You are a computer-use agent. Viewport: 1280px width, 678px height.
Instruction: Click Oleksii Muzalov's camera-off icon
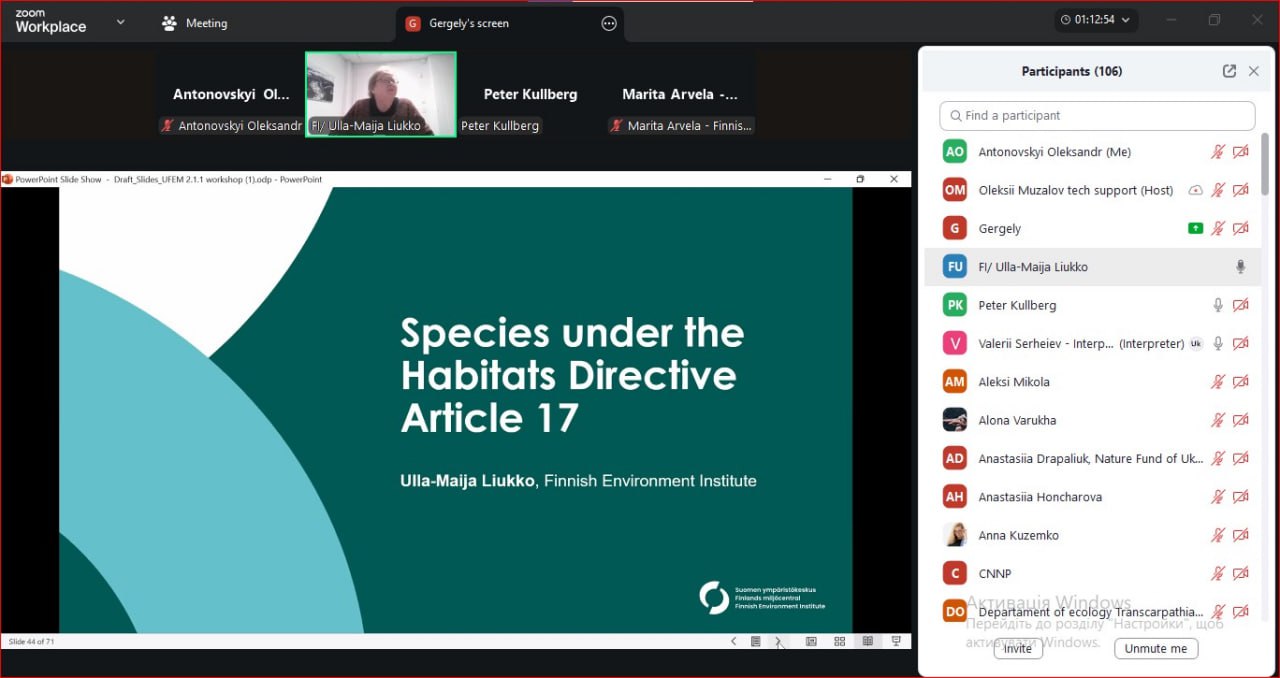pos(1241,190)
